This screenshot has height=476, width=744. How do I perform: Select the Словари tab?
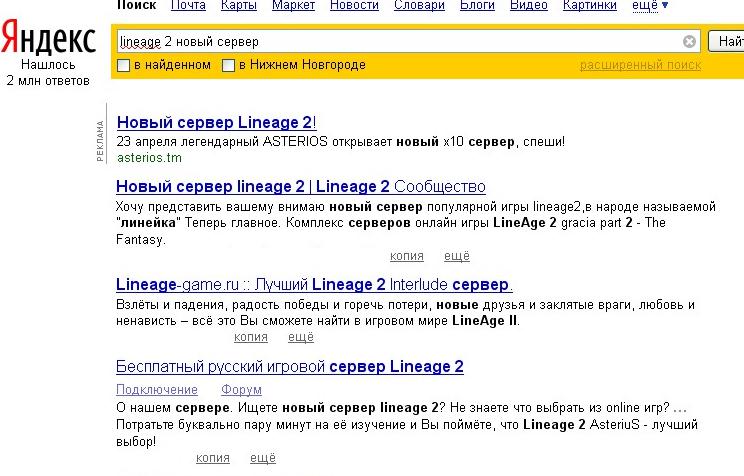(419, 5)
